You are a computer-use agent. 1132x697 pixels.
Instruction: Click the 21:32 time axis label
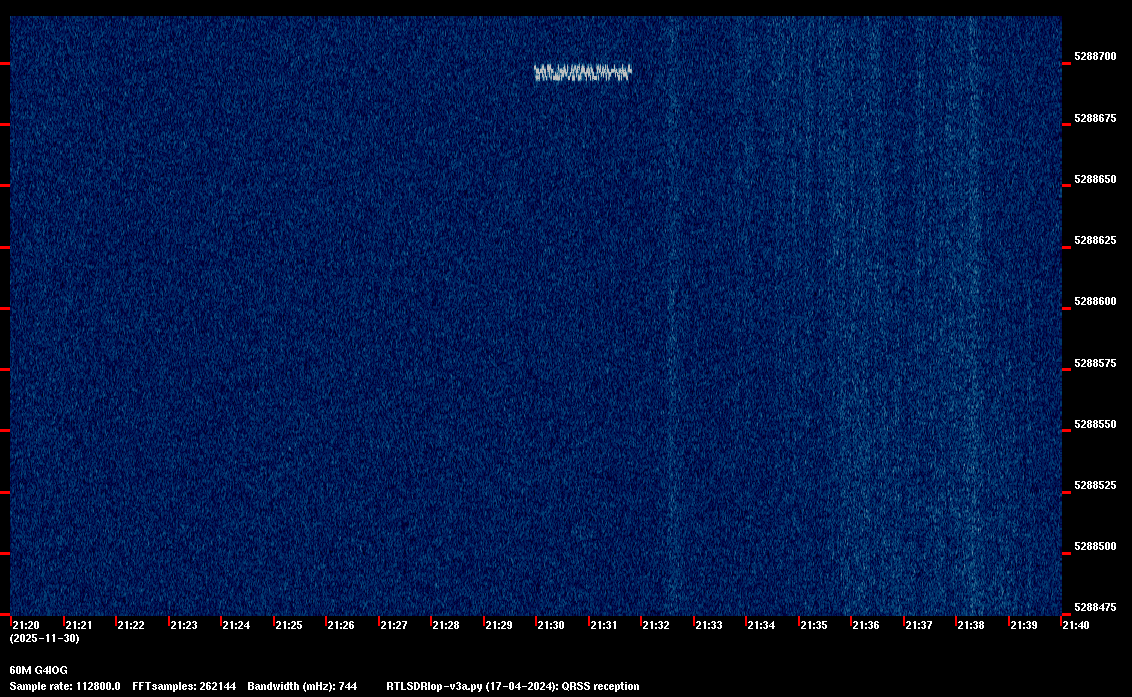point(656,625)
